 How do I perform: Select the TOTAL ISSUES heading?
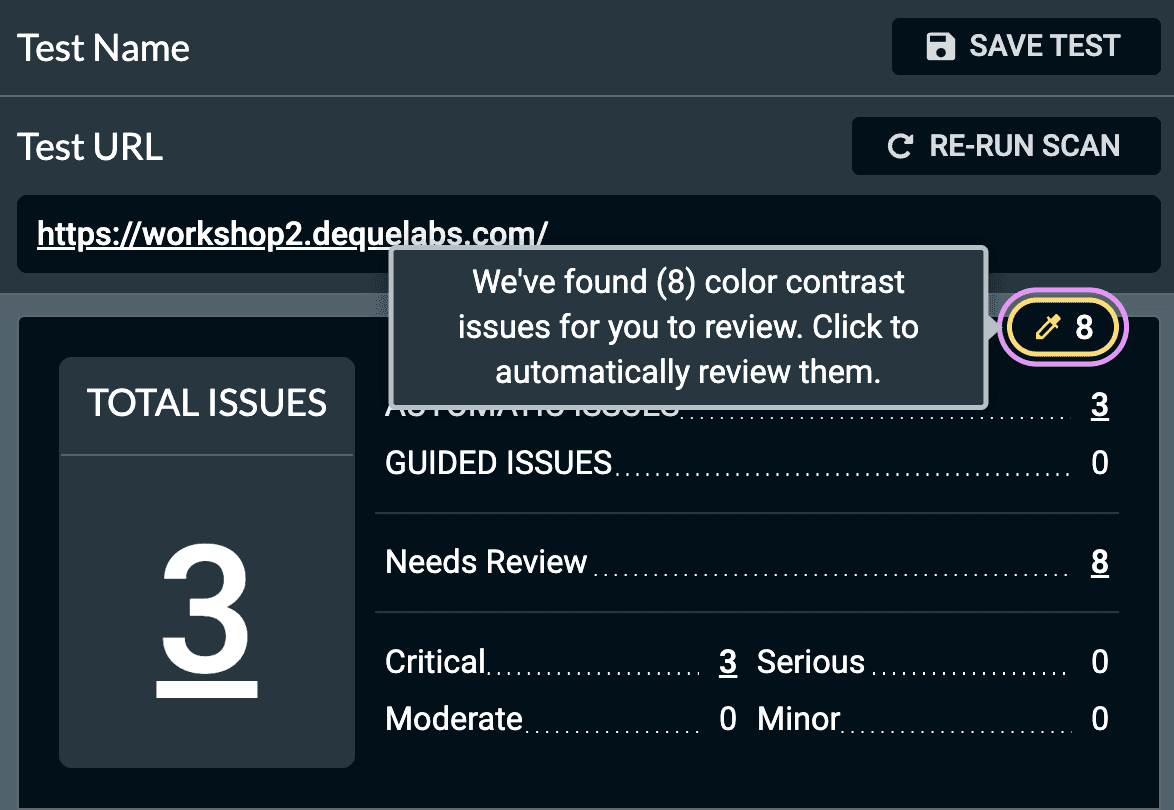coord(207,403)
